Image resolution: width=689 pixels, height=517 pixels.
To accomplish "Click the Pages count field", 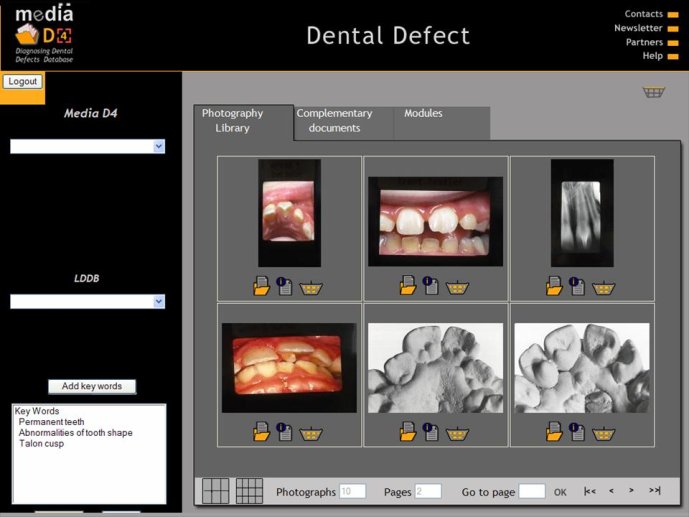I will [x=428, y=491].
